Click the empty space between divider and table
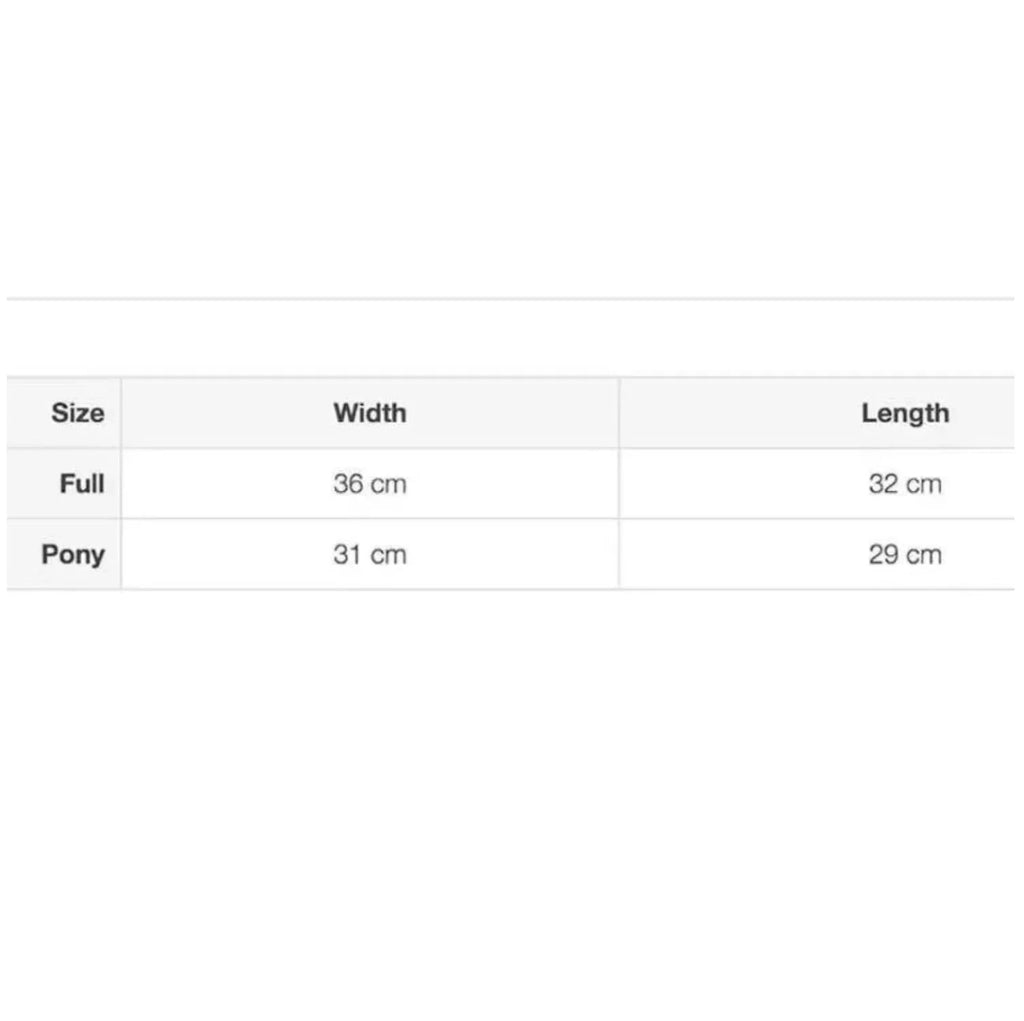This screenshot has width=1024, height=1021. [x=511, y=338]
